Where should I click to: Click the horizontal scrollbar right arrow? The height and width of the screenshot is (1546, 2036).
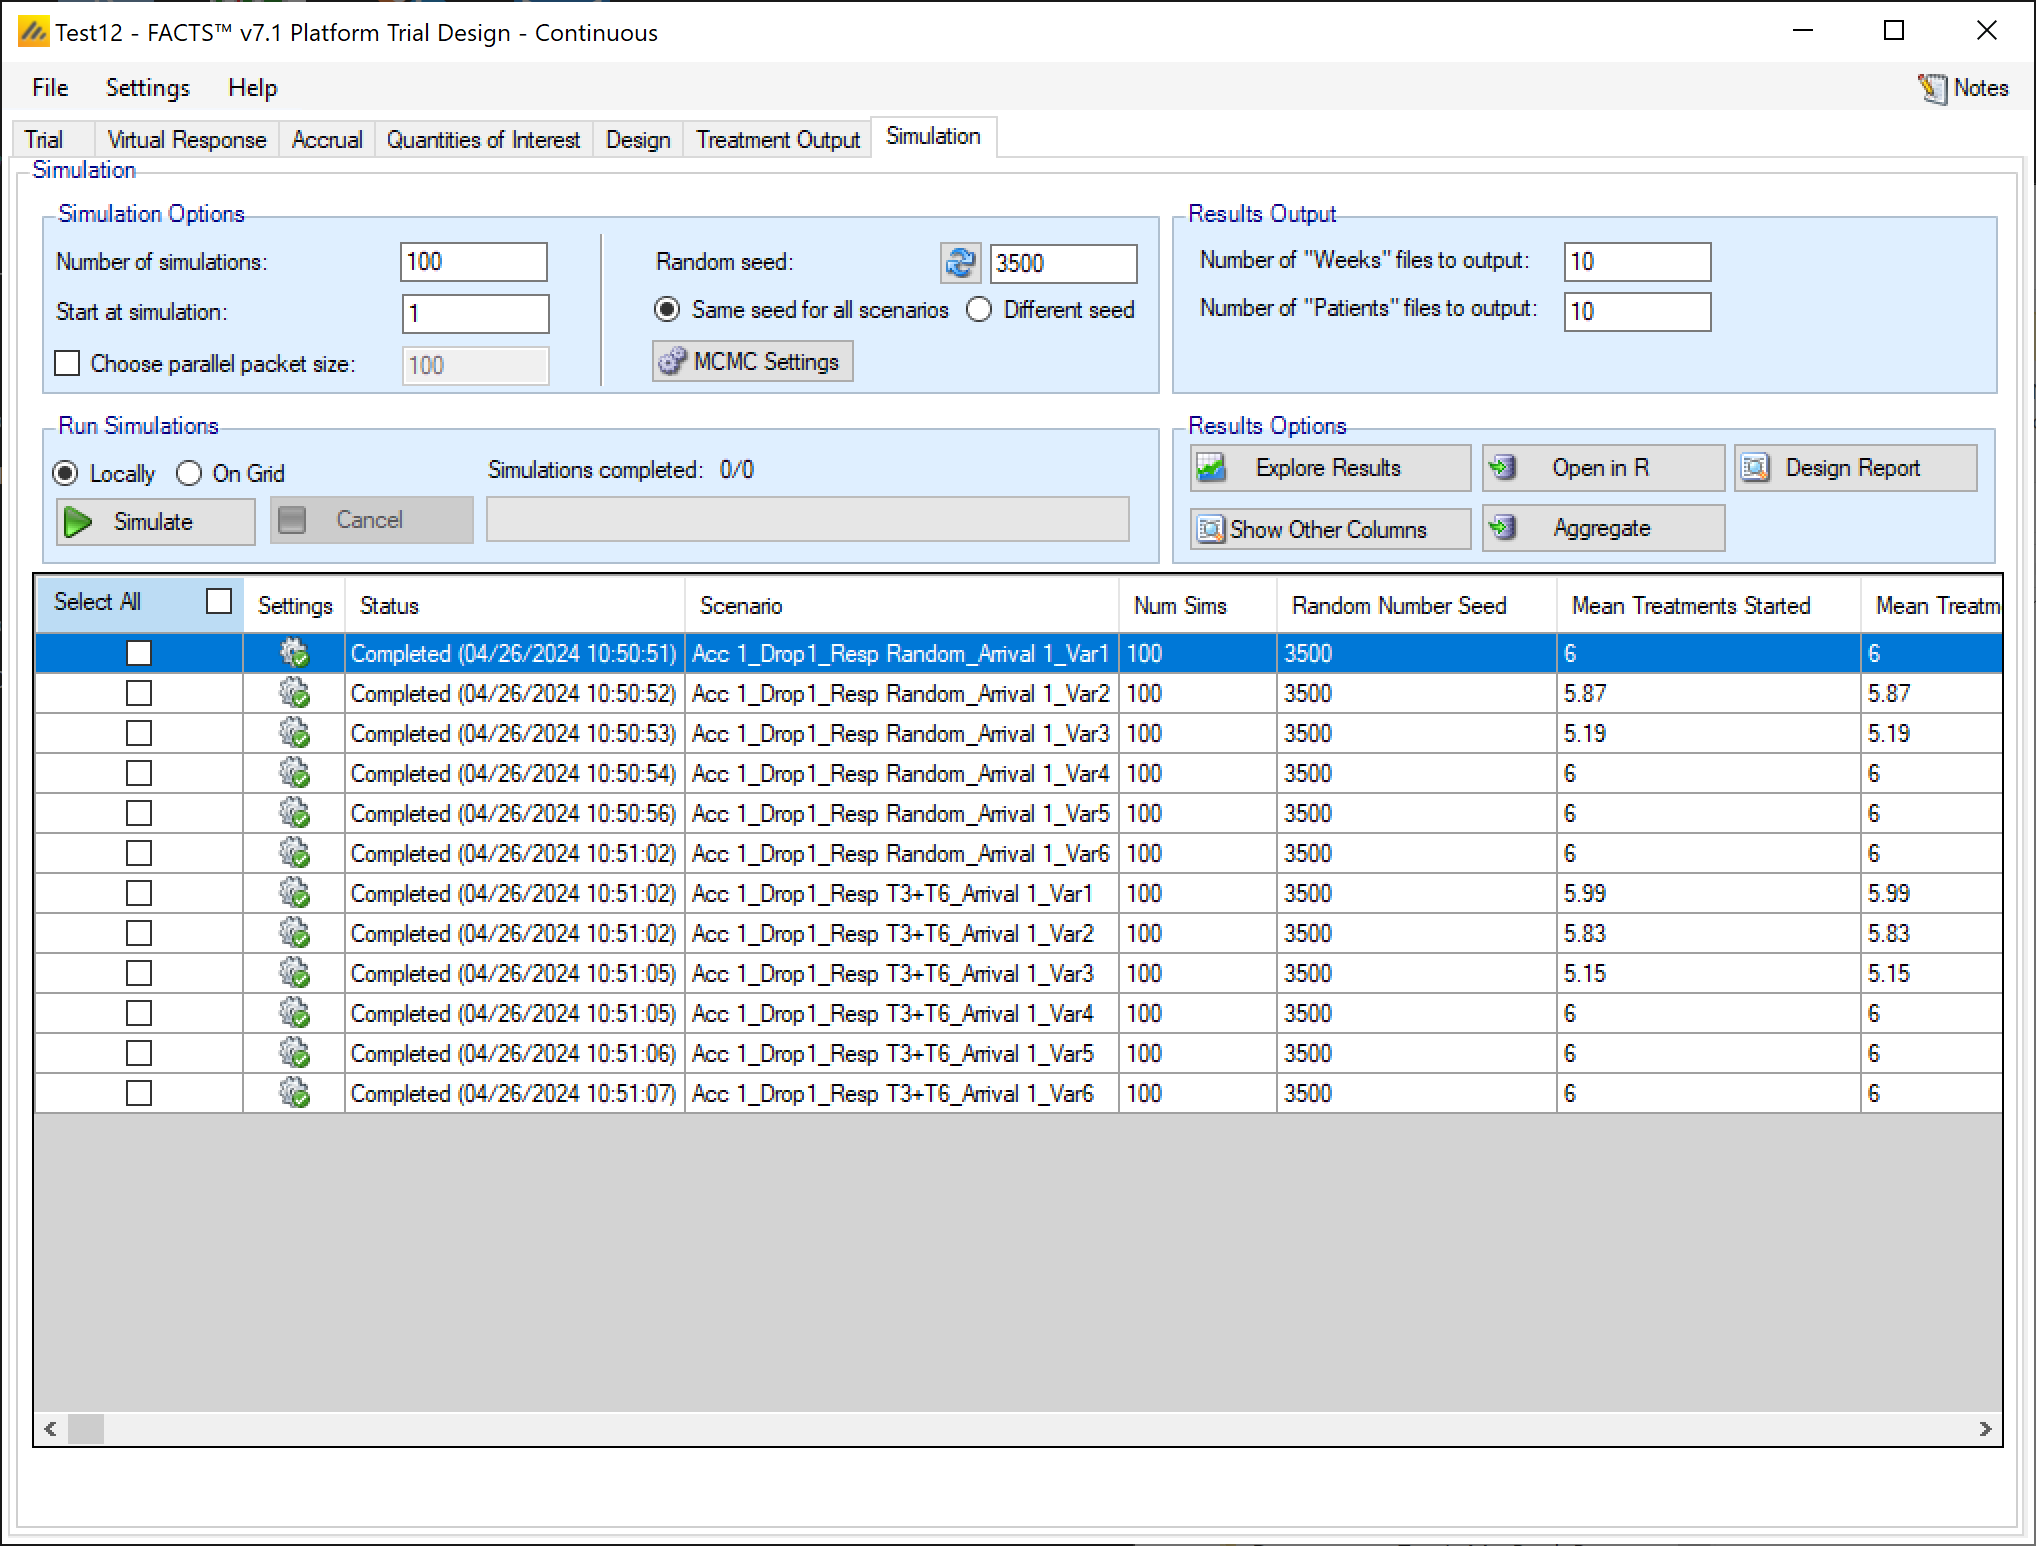1985,1429
